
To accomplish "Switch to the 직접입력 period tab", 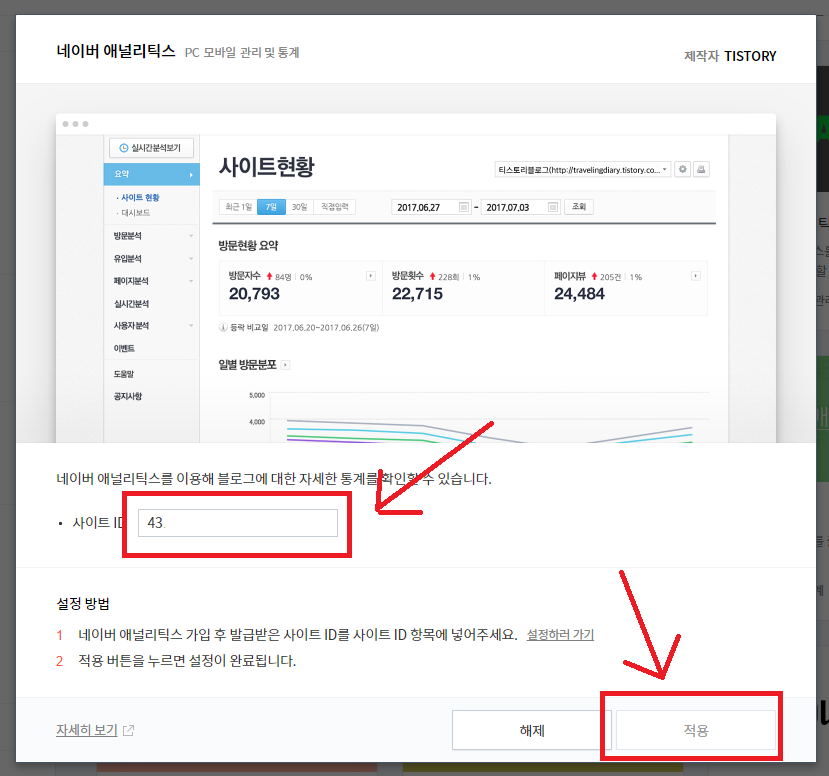I will (334, 207).
